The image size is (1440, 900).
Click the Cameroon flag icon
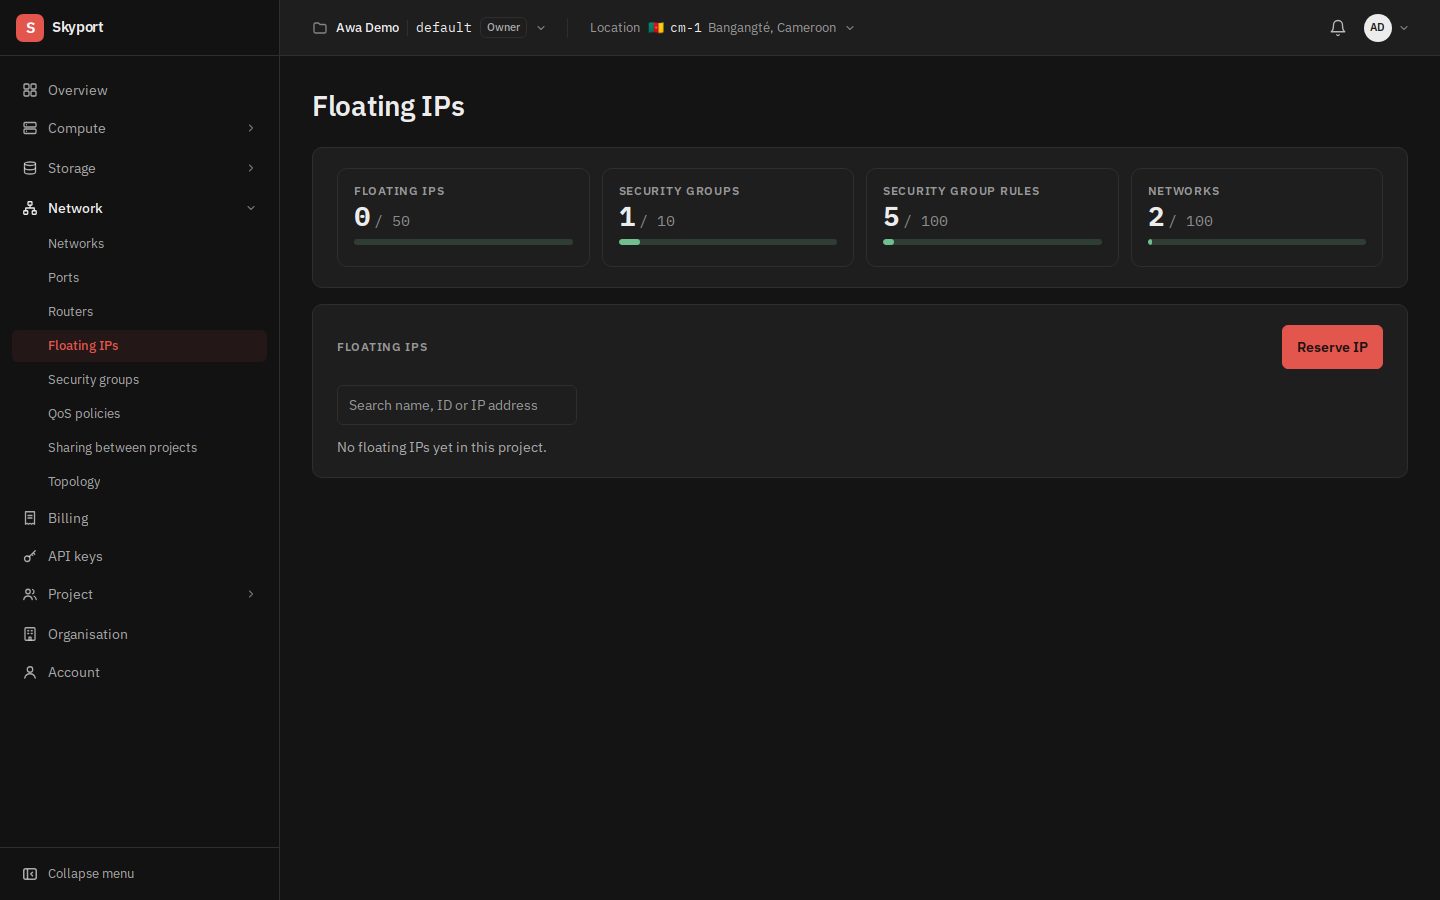(x=656, y=28)
